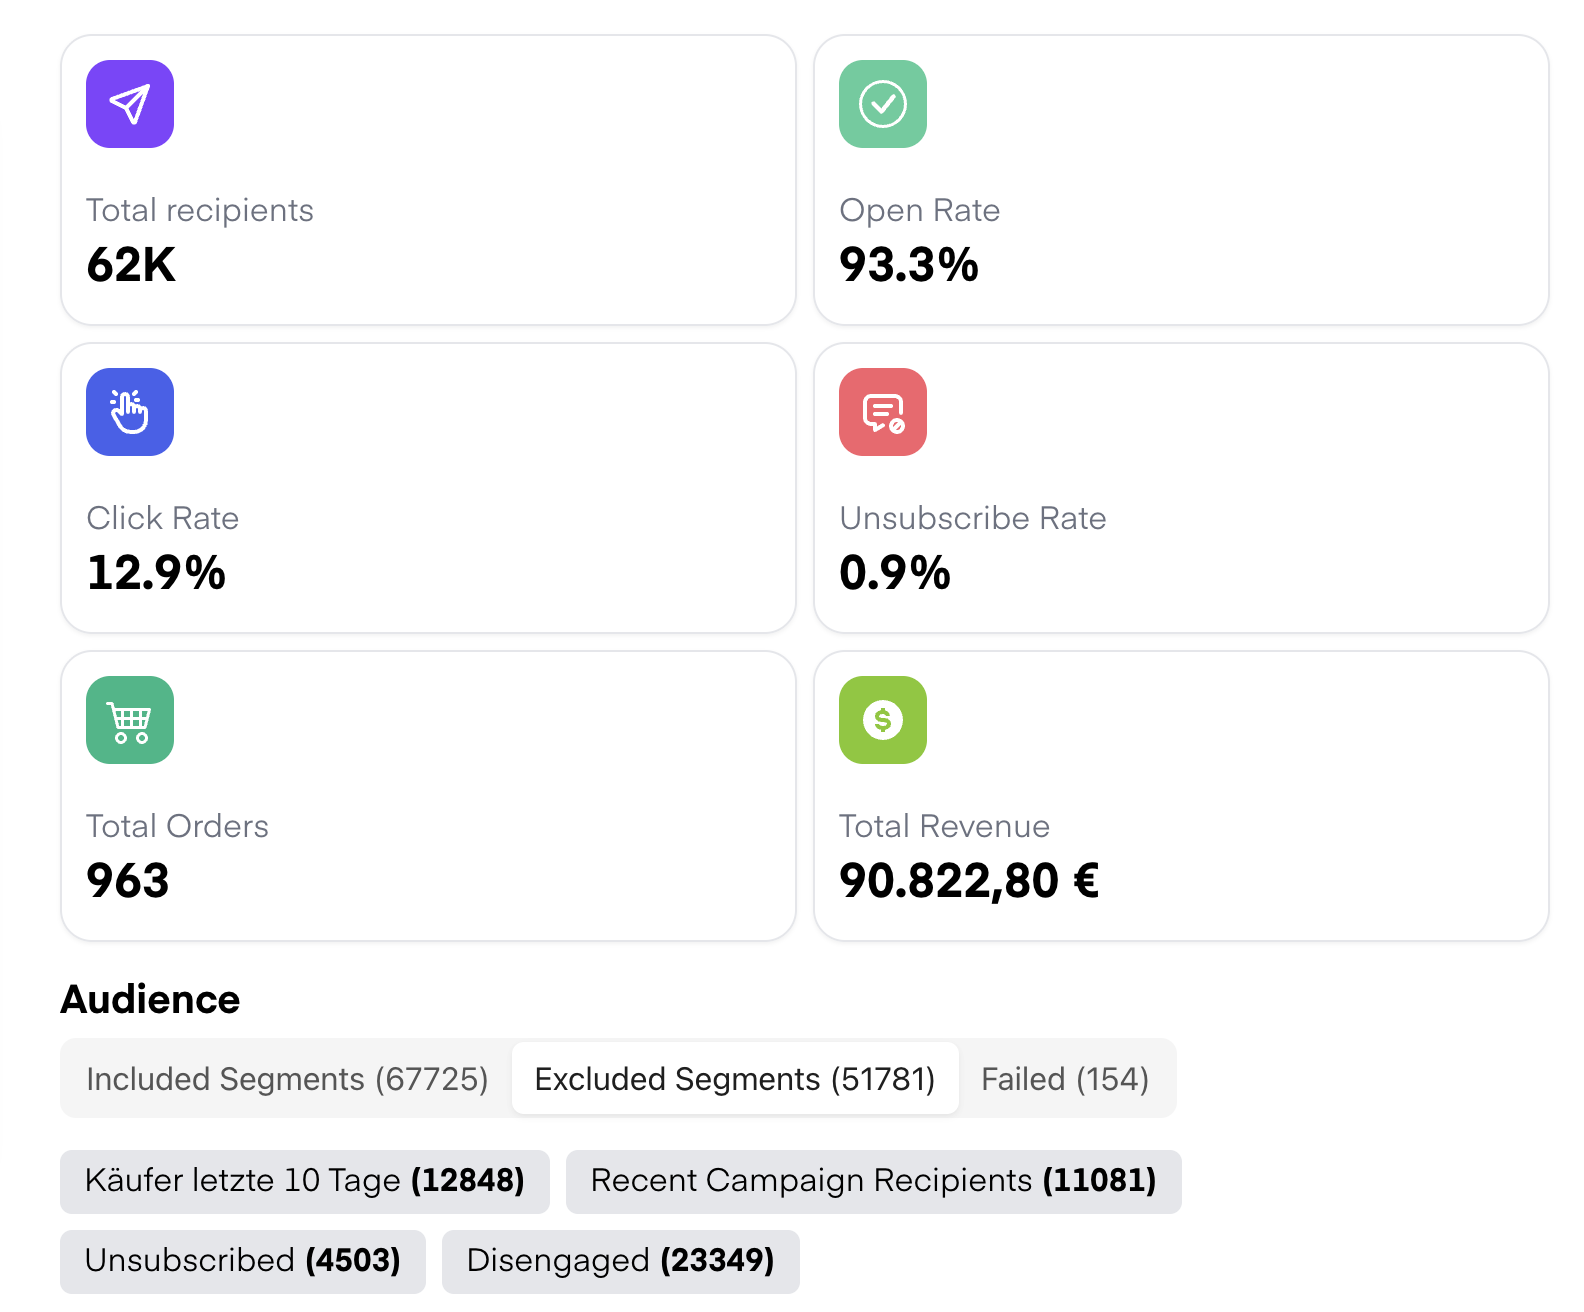Screen dimensions: 1584x1312
Task: Click the 62K total recipients value
Action: pyautogui.click(x=131, y=265)
